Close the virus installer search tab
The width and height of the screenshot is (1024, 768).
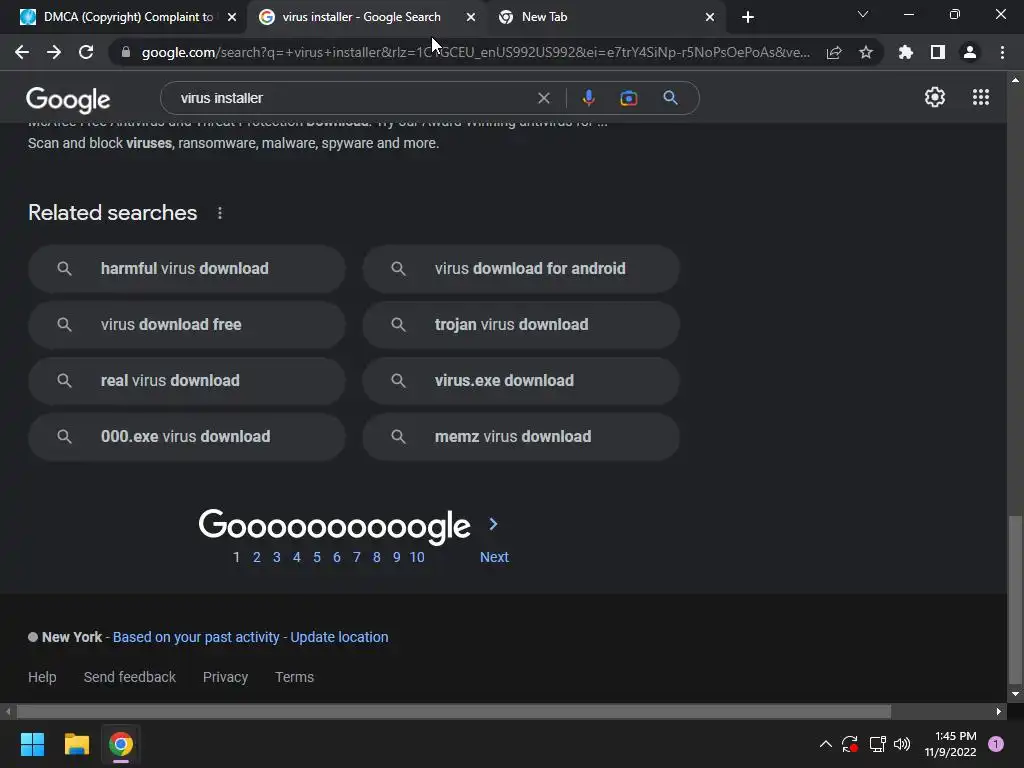[x=471, y=18]
